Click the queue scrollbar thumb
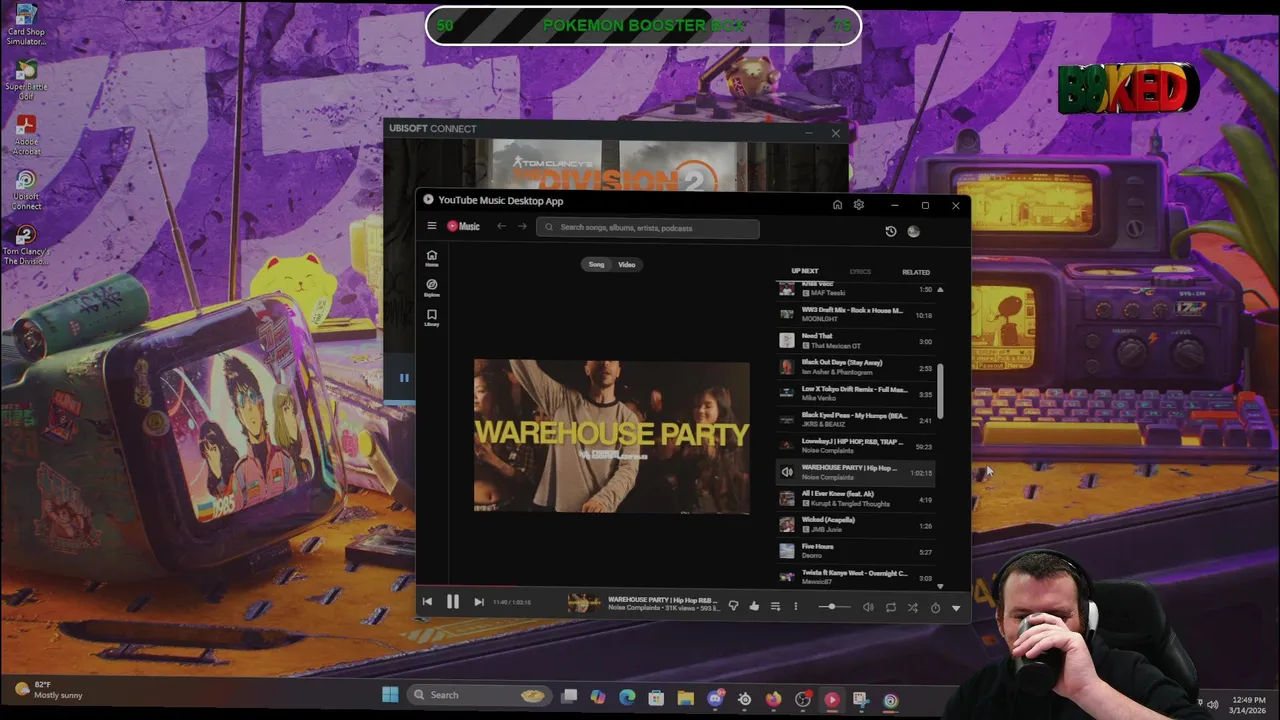 940,392
